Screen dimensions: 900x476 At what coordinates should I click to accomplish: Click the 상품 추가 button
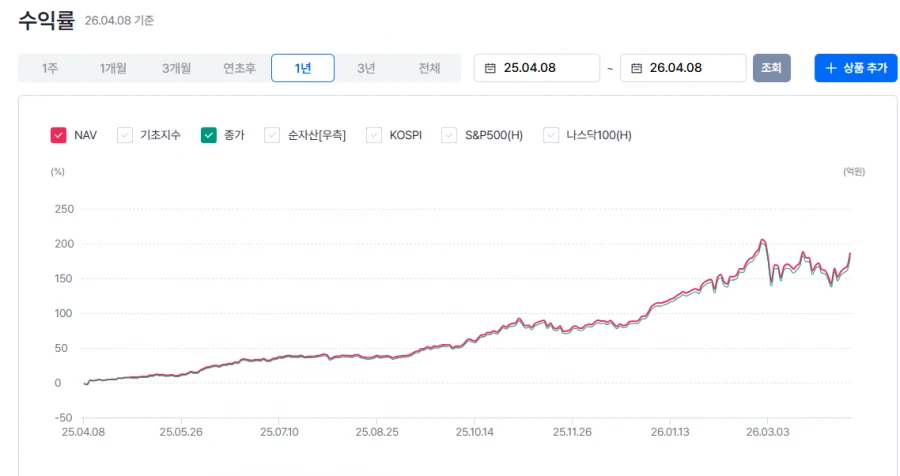(856, 68)
